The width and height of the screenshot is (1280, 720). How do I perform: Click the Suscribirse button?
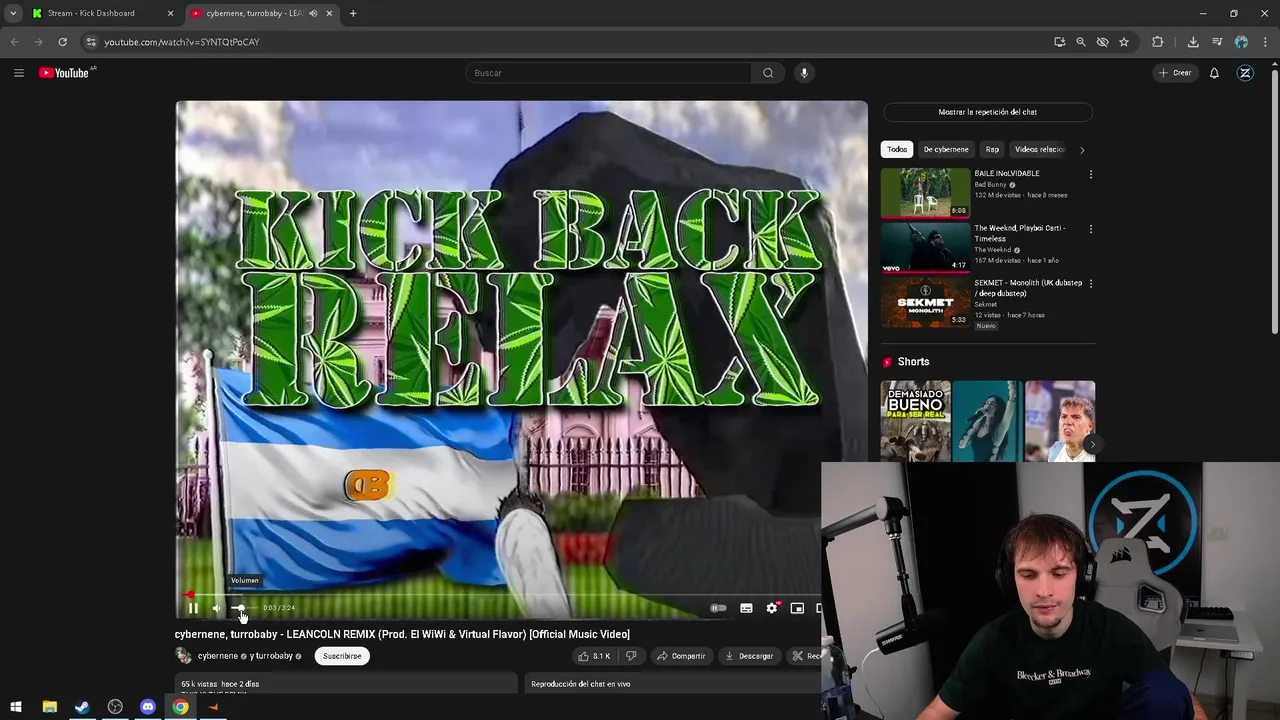342,656
